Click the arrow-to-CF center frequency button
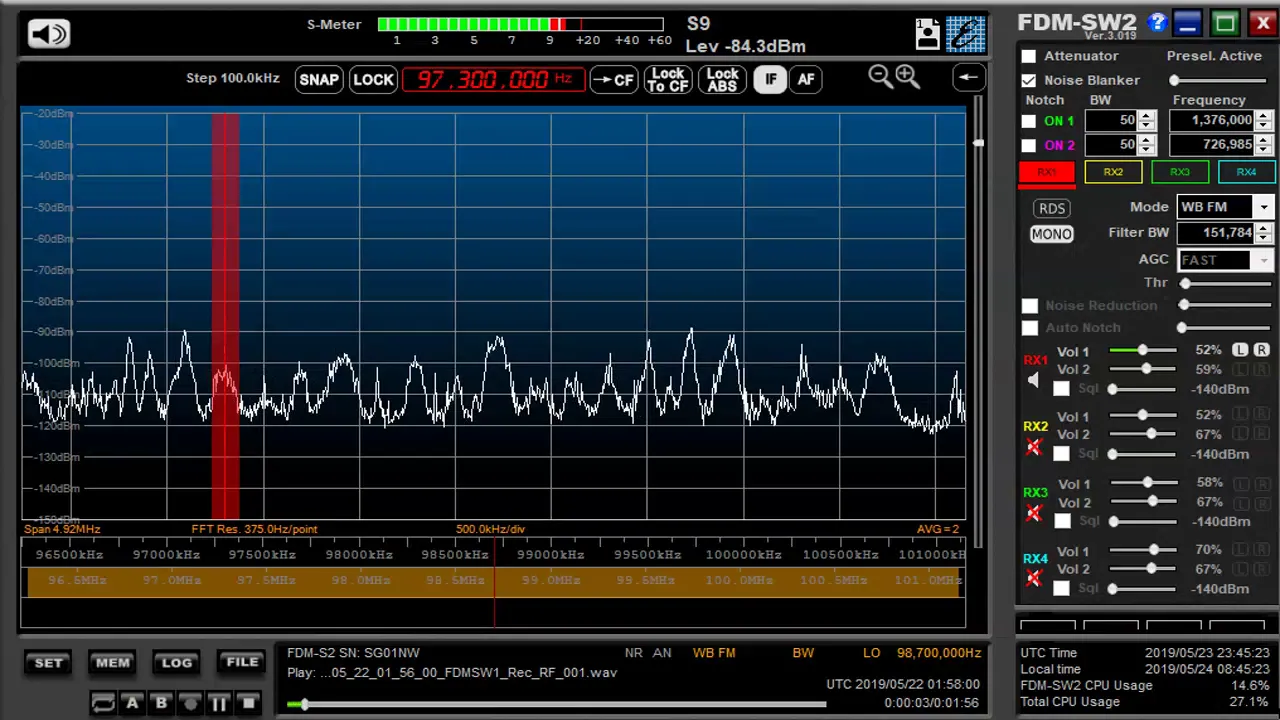The width and height of the screenshot is (1280, 720). [614, 80]
